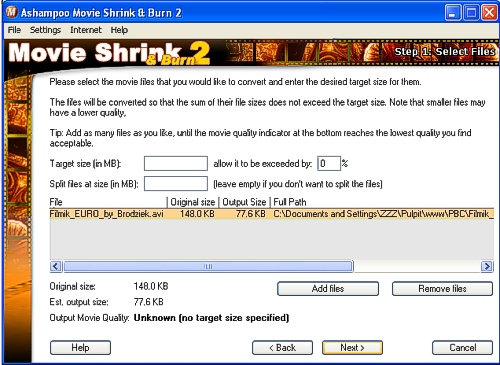Go to next step with Next button
Viewport: 500px width, 365px height.
[x=352, y=348]
